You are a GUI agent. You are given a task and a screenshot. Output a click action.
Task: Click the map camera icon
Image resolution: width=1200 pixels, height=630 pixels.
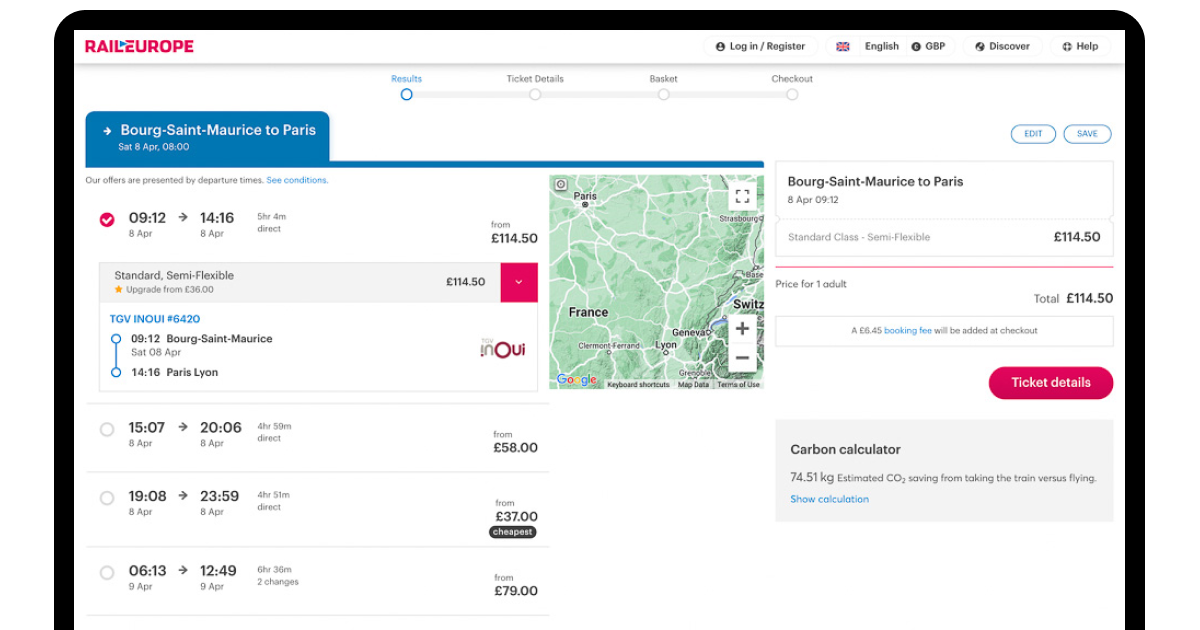[x=561, y=185]
